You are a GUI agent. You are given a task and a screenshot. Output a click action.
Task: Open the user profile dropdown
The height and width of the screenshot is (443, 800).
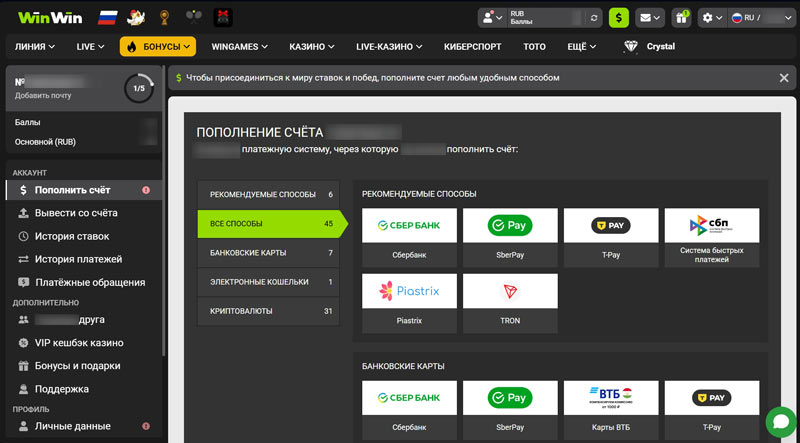click(492, 18)
